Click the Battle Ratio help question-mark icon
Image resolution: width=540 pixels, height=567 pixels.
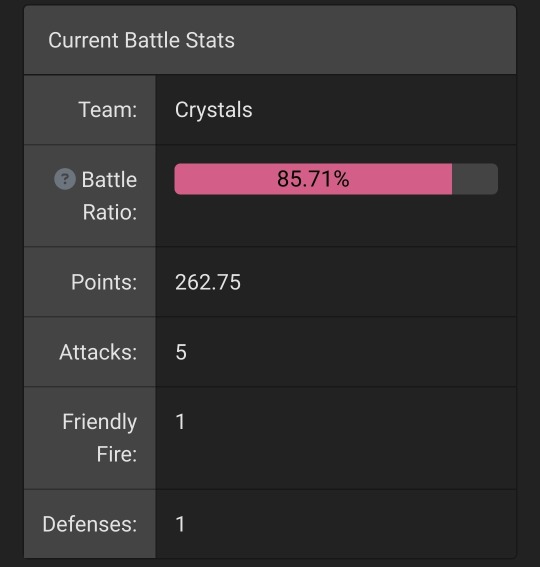click(65, 179)
